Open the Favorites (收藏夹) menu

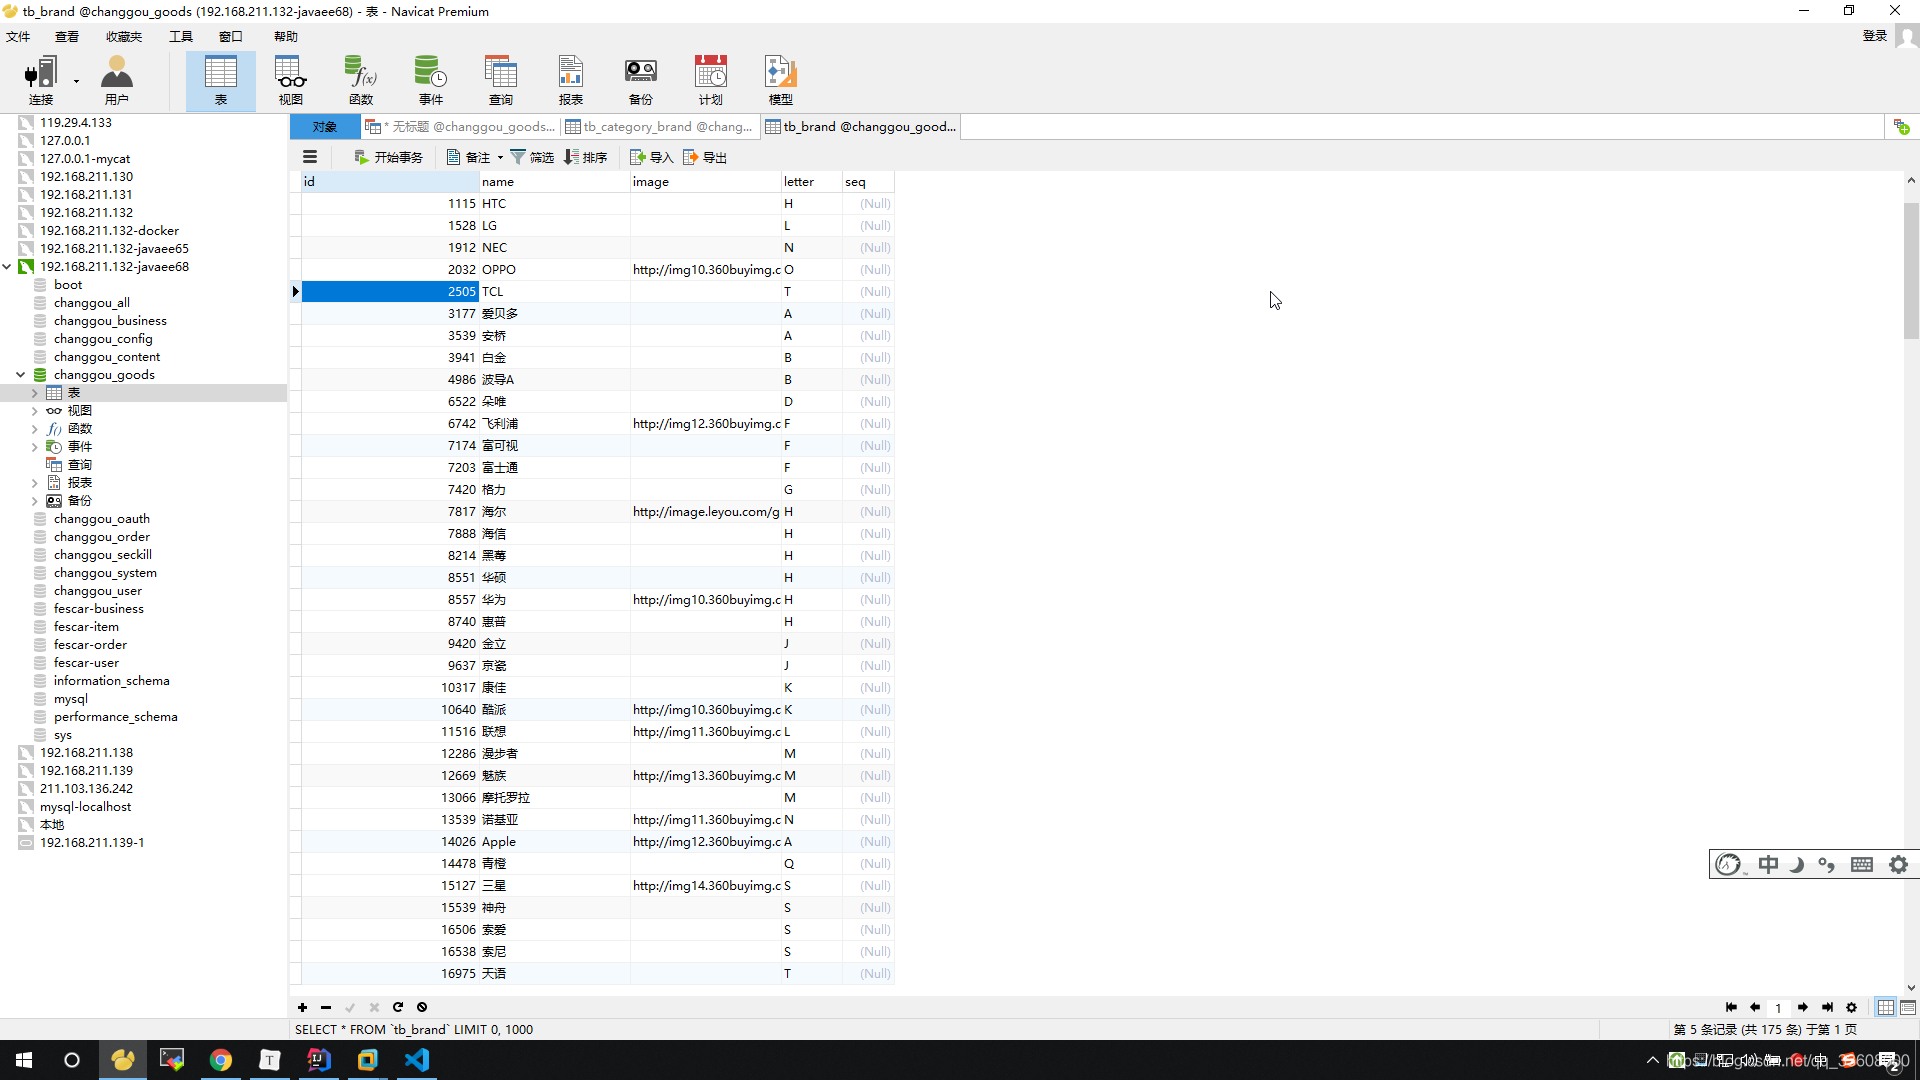point(124,36)
